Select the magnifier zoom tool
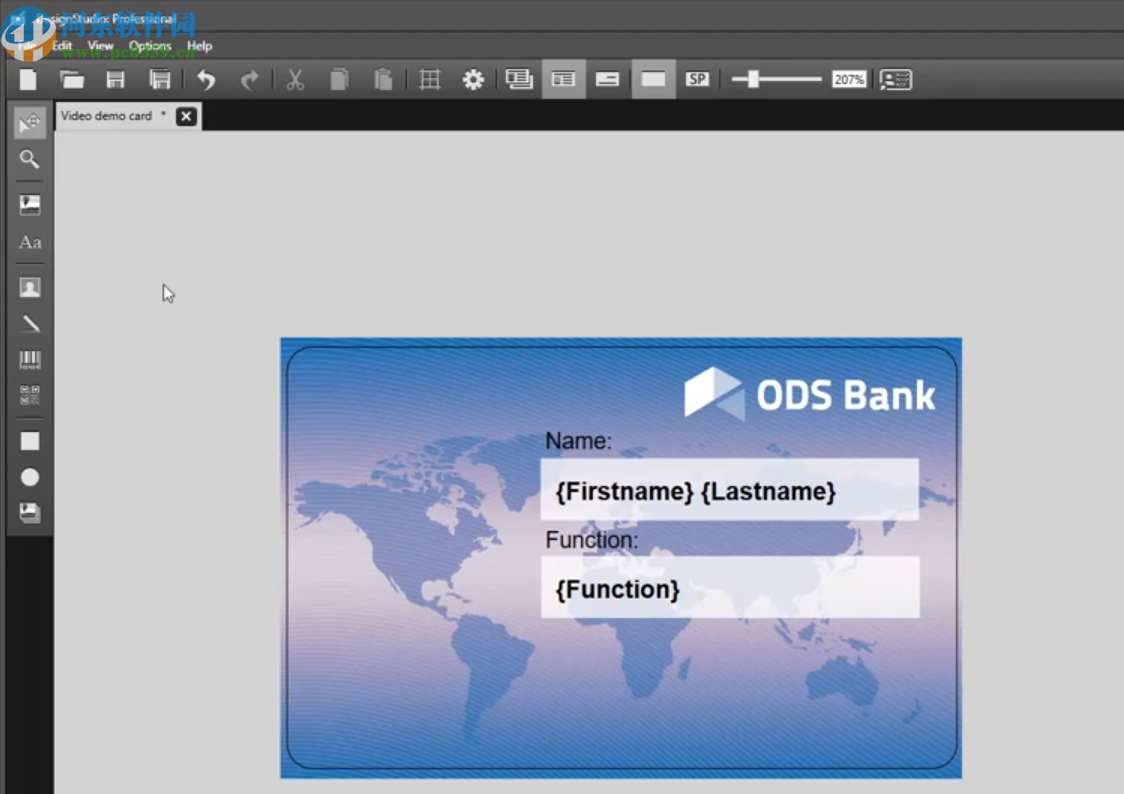The width and height of the screenshot is (1124, 794). click(x=29, y=159)
